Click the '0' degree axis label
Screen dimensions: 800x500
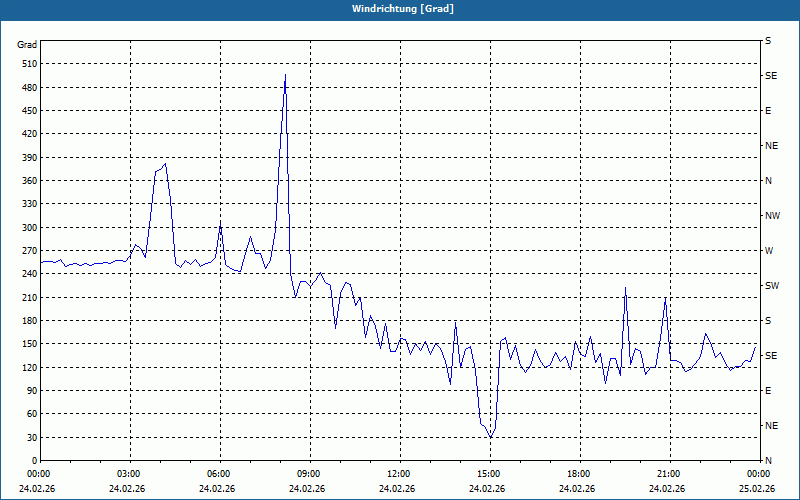[x=35, y=461]
